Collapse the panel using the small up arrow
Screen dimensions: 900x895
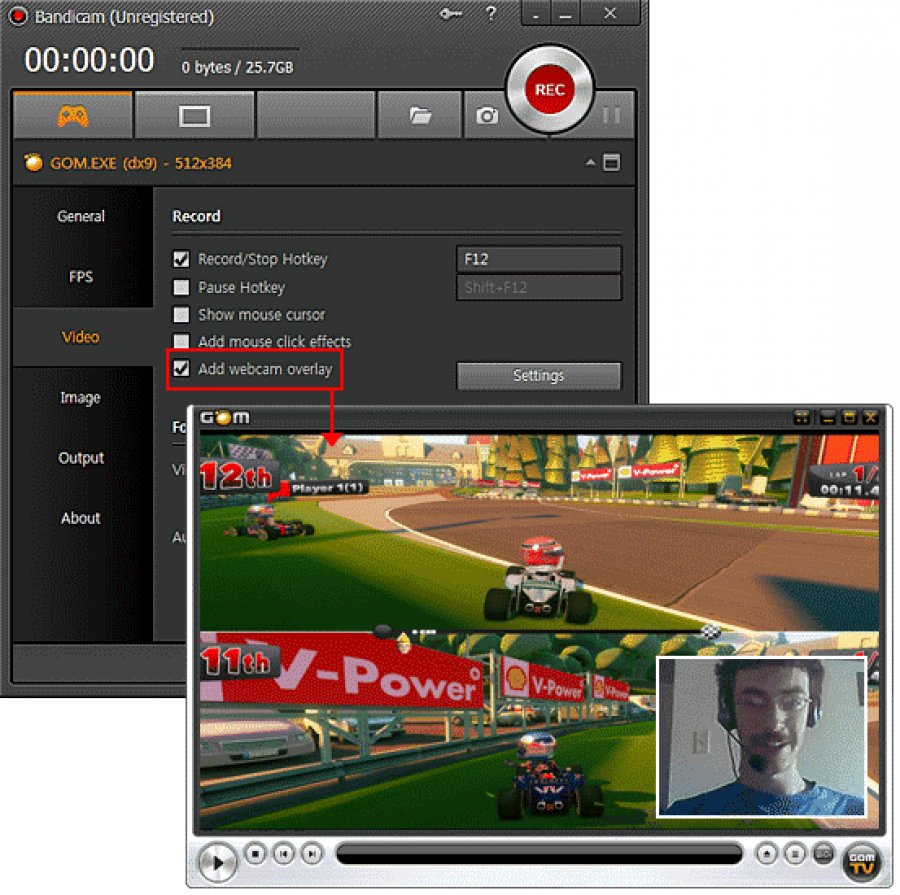click(x=590, y=162)
